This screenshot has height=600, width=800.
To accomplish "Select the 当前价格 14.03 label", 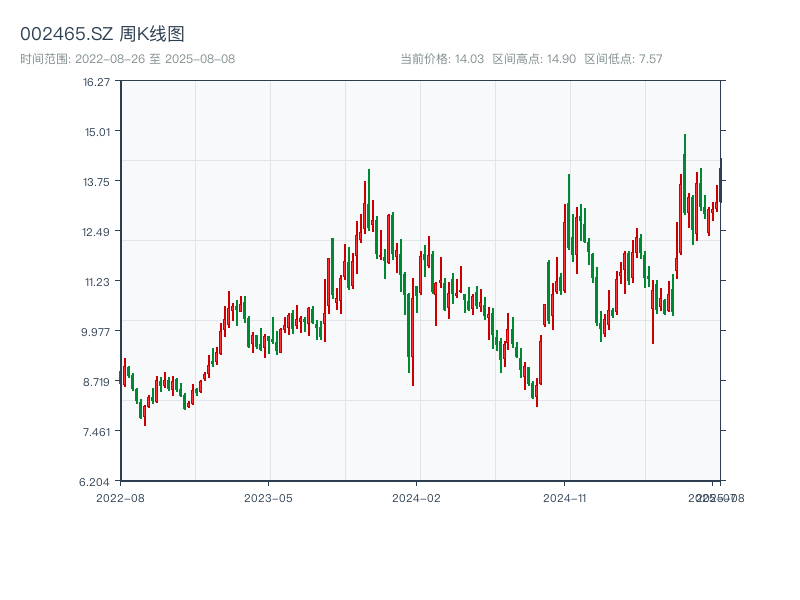I will 442,59.
